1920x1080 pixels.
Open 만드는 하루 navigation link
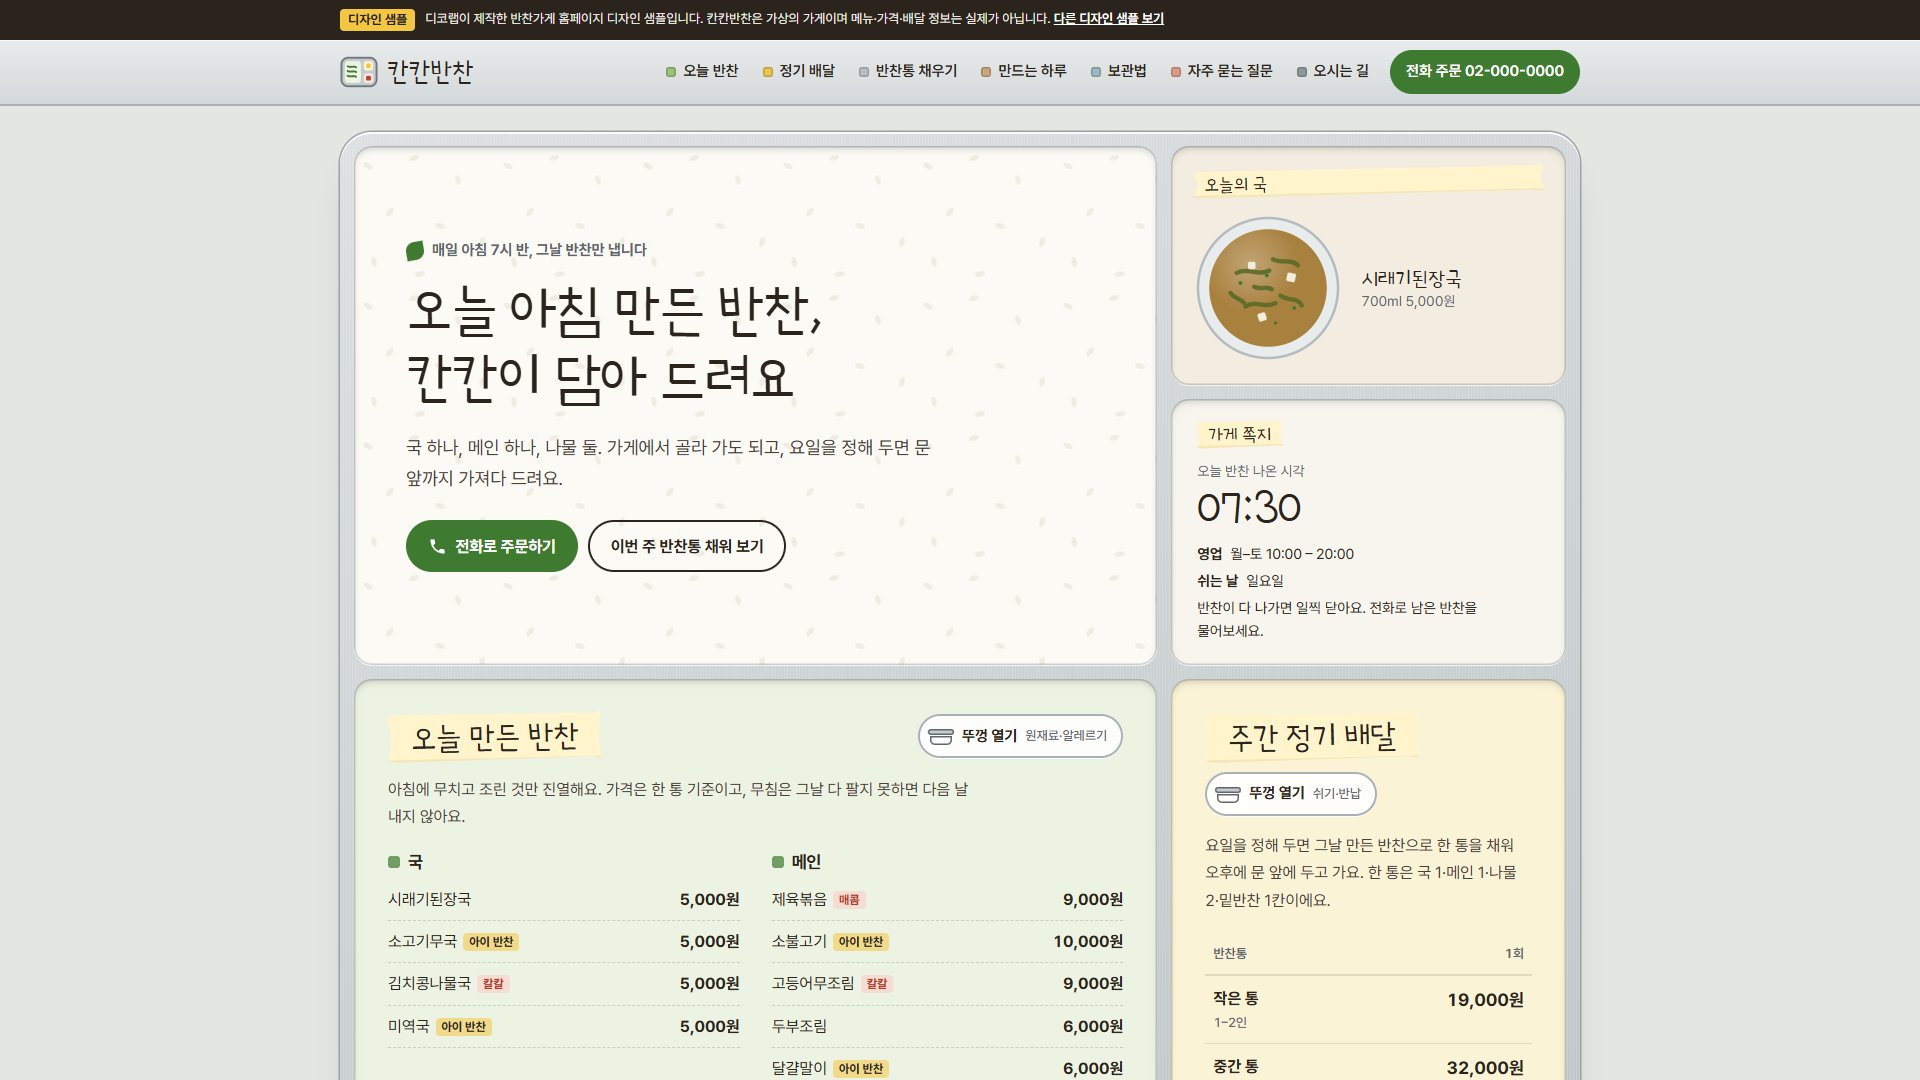tap(1024, 71)
